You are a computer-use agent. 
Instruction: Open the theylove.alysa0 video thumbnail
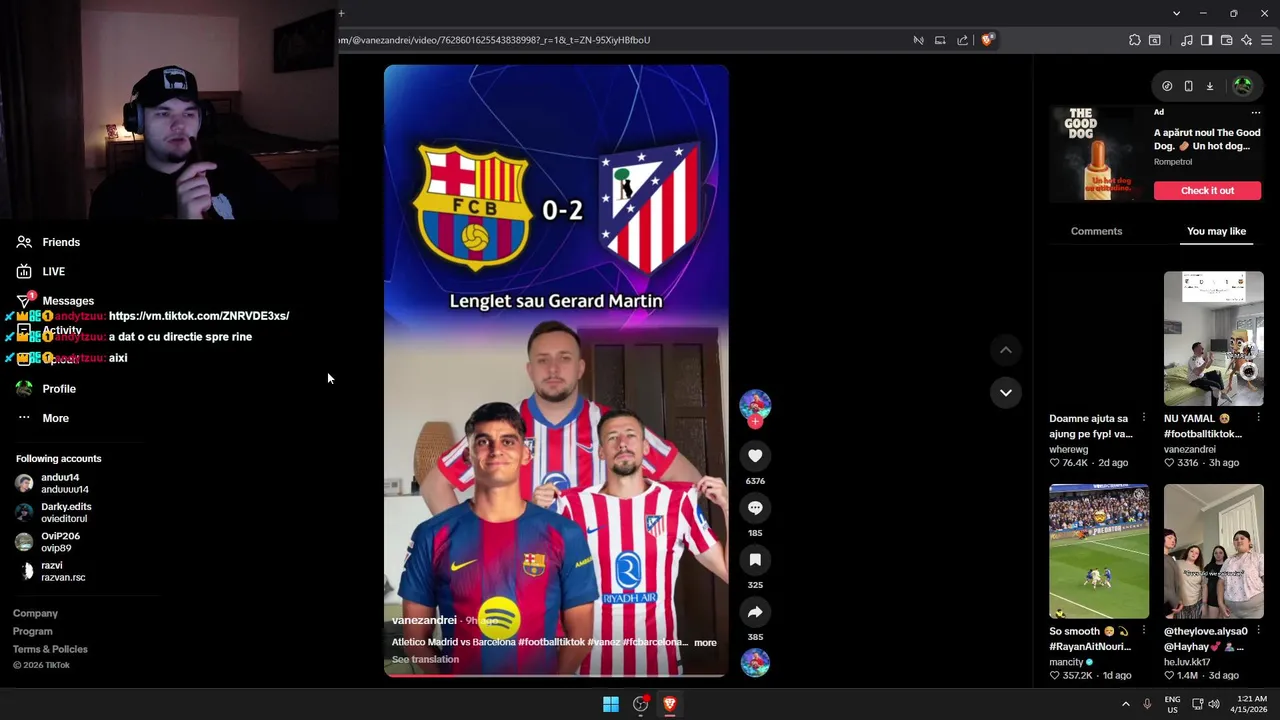pyautogui.click(x=1213, y=552)
